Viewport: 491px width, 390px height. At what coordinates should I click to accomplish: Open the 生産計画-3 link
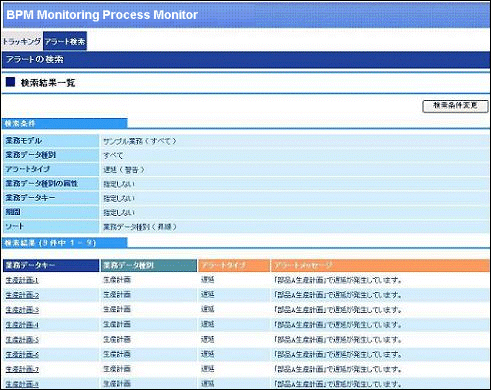coord(22,310)
